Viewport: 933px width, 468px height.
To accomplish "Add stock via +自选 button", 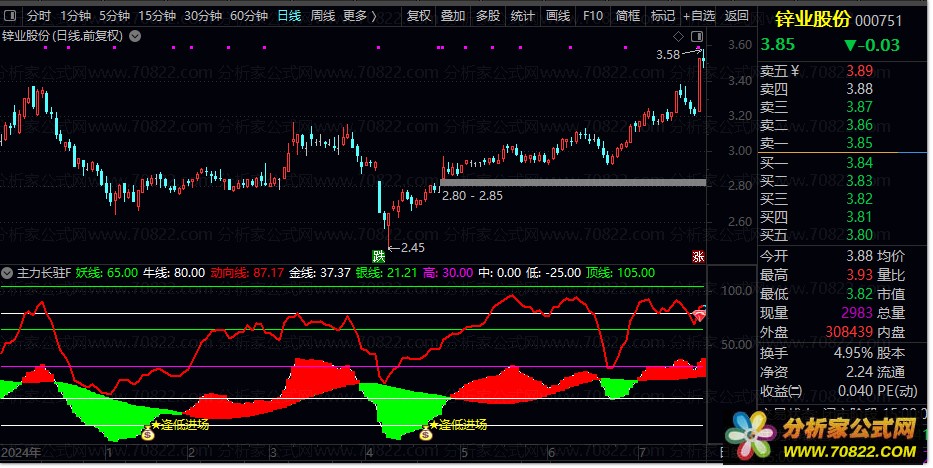I will pyautogui.click(x=698, y=16).
